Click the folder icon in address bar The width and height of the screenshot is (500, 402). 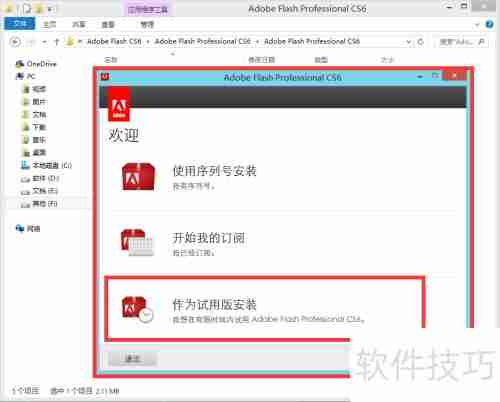pyautogui.click(x=70, y=41)
